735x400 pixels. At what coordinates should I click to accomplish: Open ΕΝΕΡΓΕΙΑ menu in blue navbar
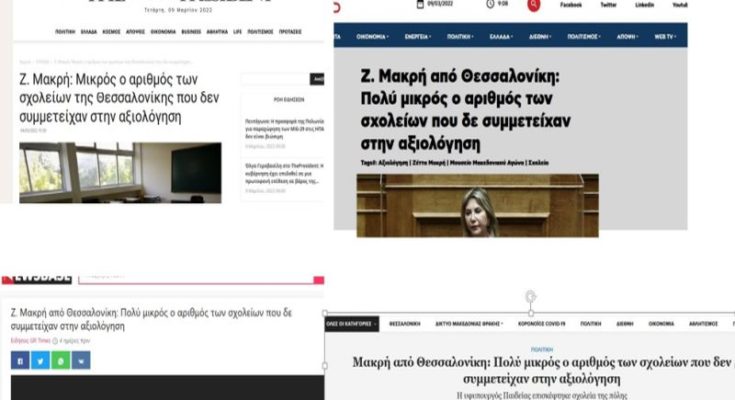(418, 37)
